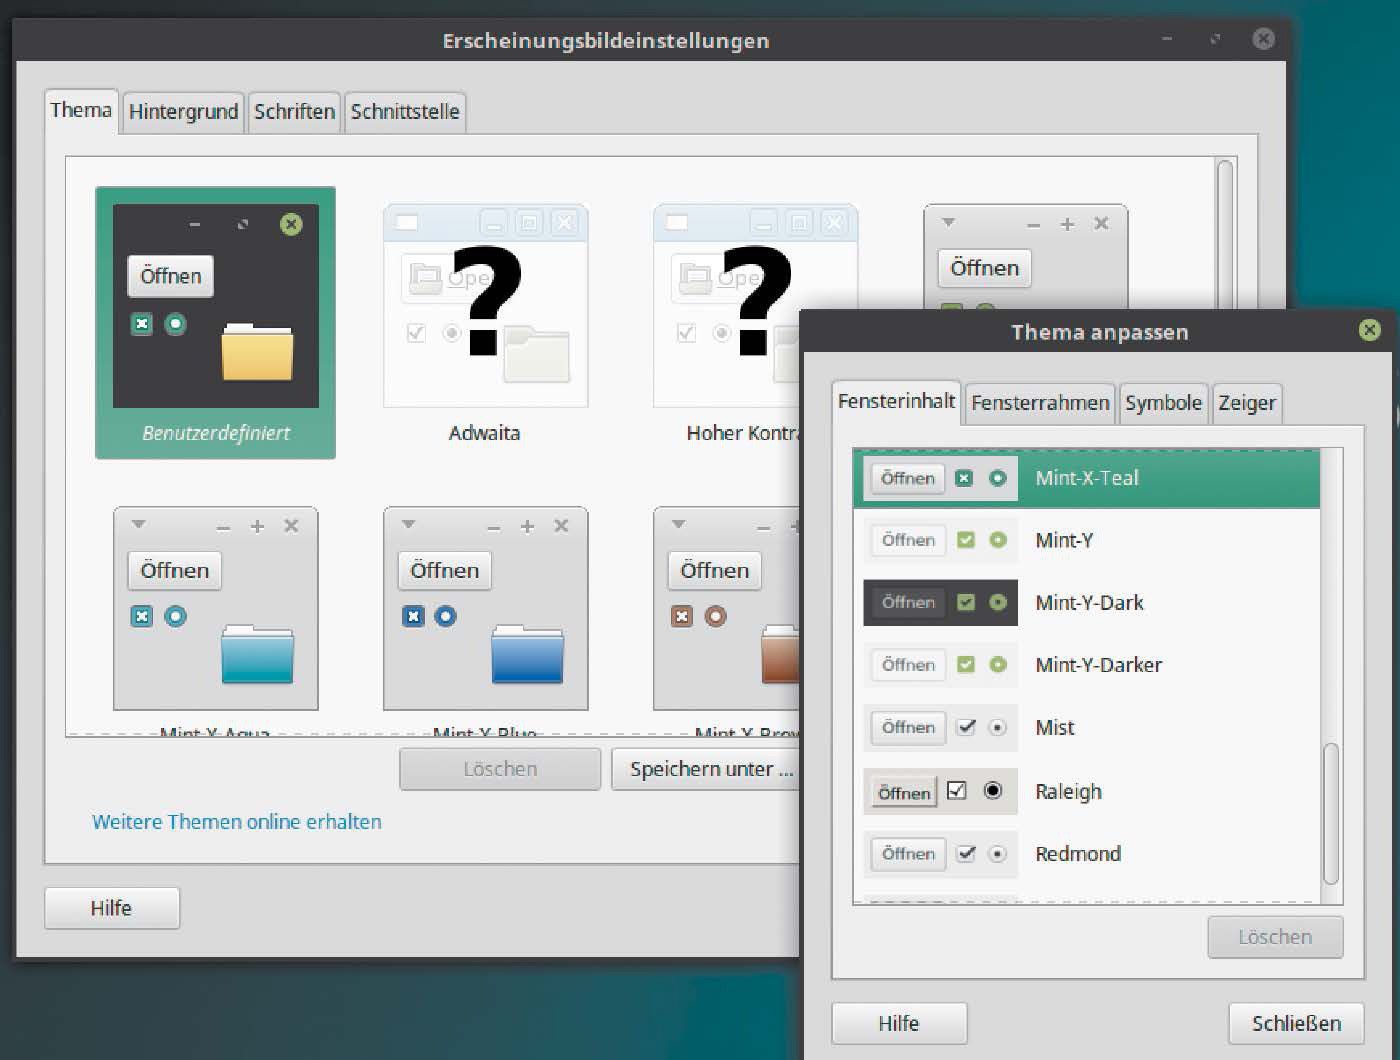Switch to the Hintergrund tab
The image size is (1400, 1060).
tap(183, 111)
